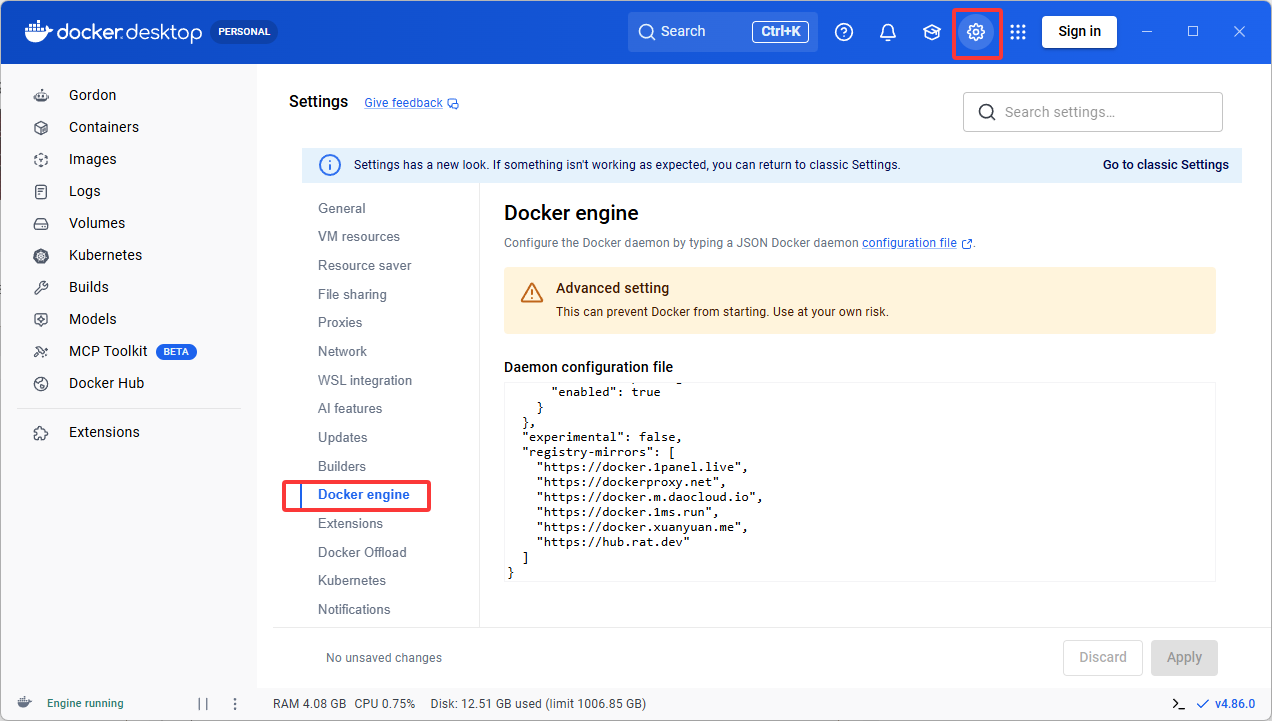Open the engine options three-dot menu
This screenshot has width=1272, height=721.
[x=235, y=704]
